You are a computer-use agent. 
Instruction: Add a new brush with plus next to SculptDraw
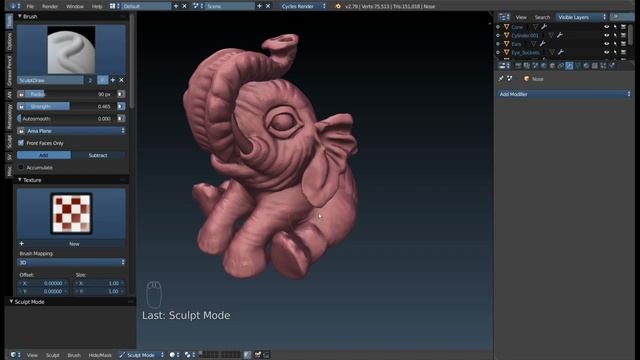click(x=113, y=80)
